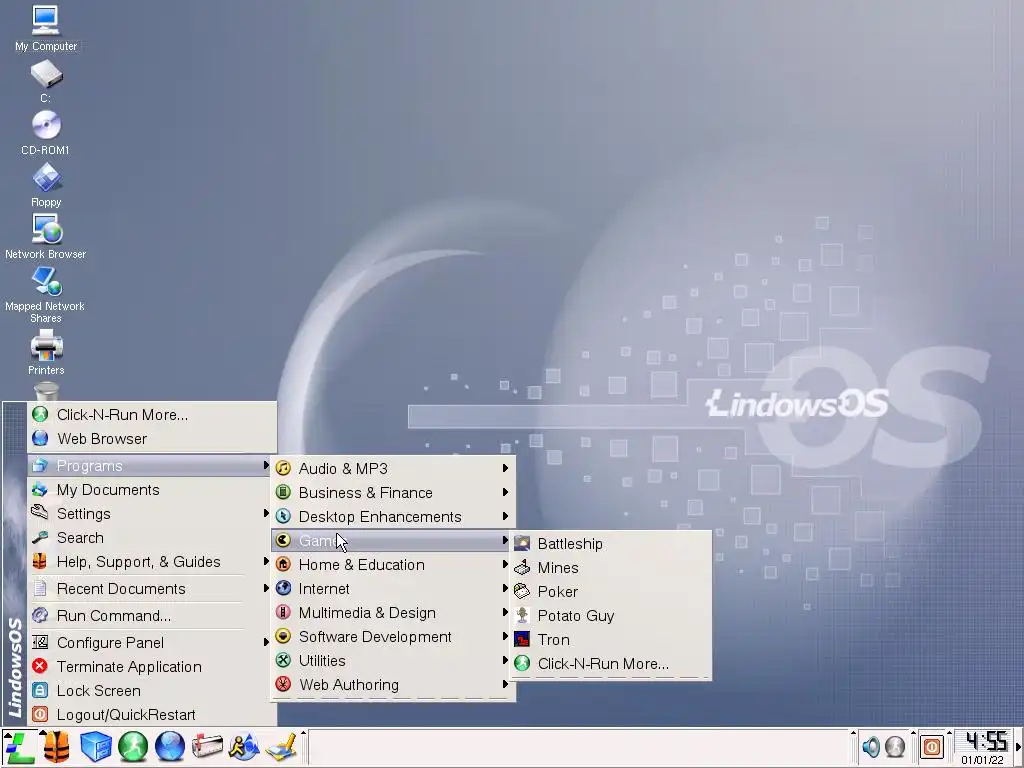Viewport: 1024px width, 768px height.
Task: Launch Potato Guy game
Action: 611,616
